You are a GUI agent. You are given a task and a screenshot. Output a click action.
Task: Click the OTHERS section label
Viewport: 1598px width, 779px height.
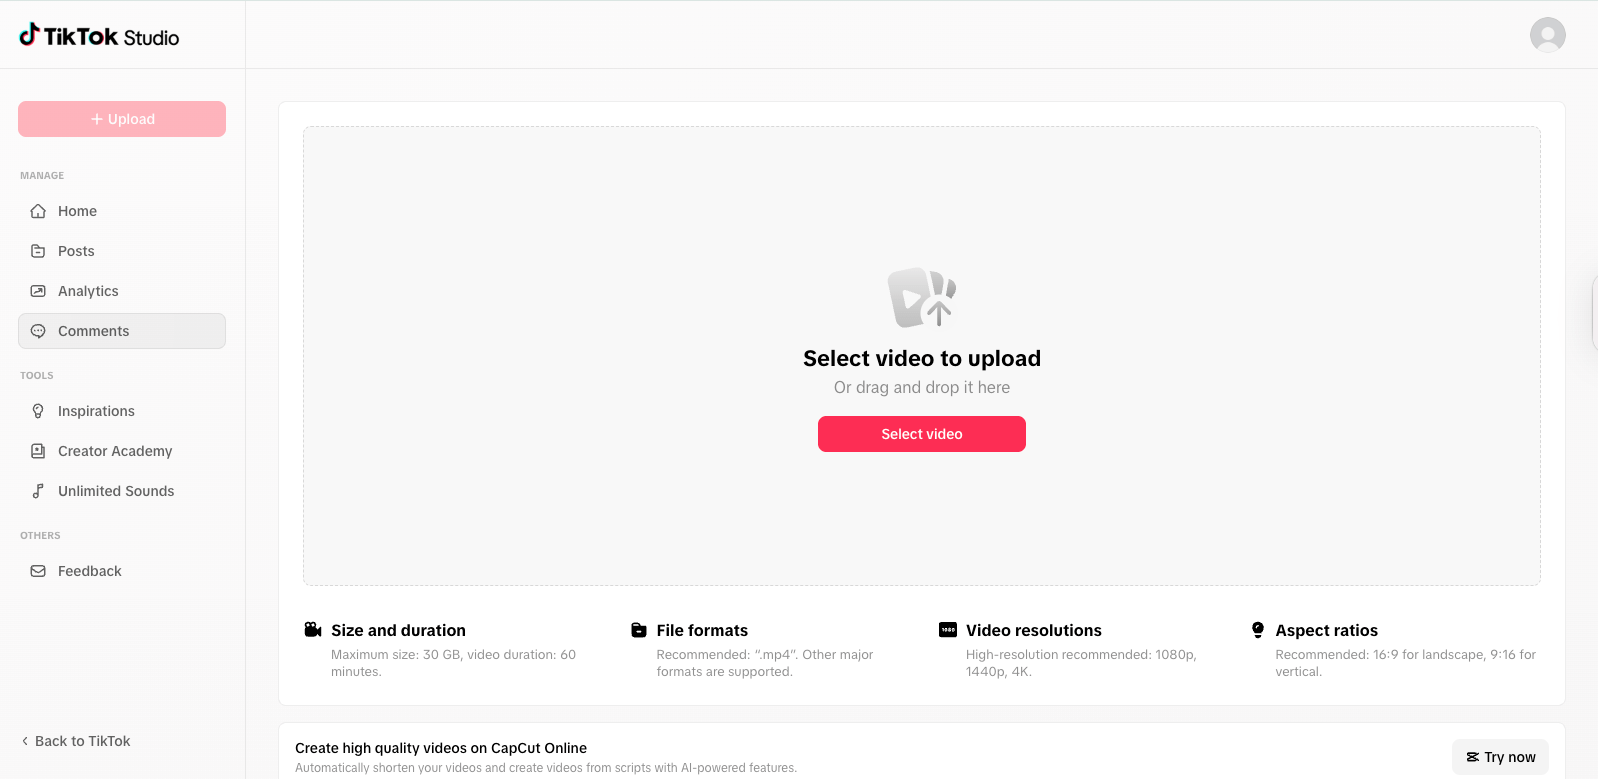(40, 535)
